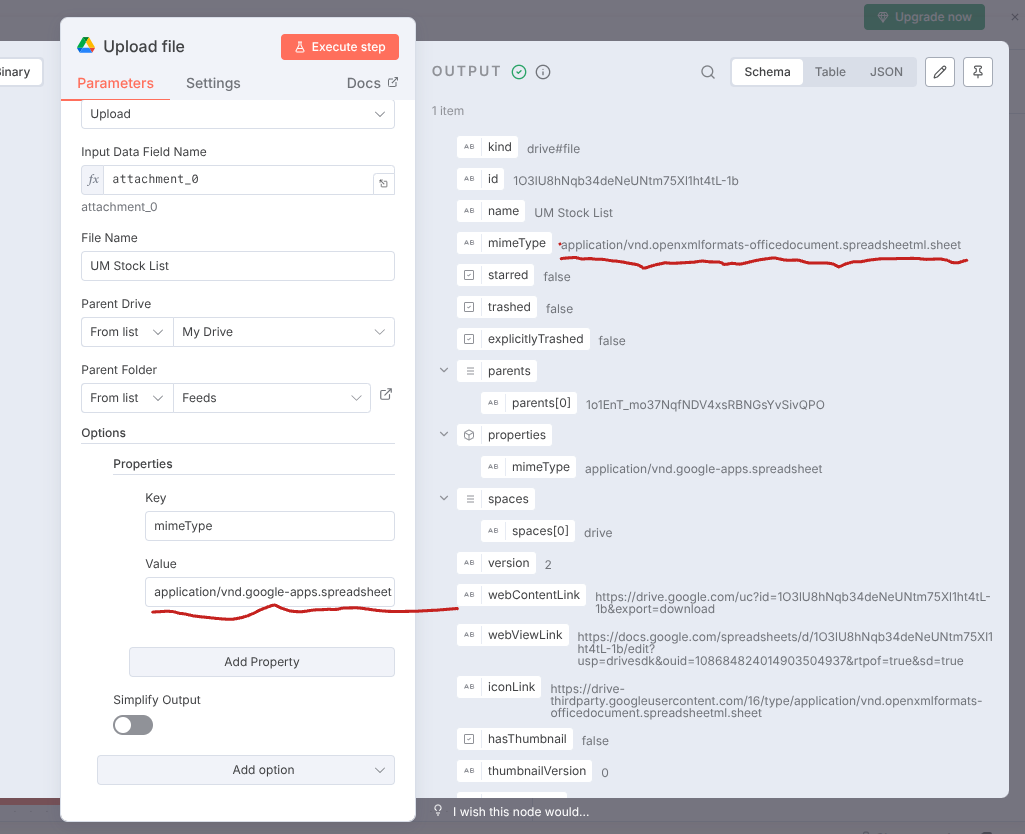
Task: Click the search icon in the OUTPUT panel
Action: pyautogui.click(x=708, y=72)
